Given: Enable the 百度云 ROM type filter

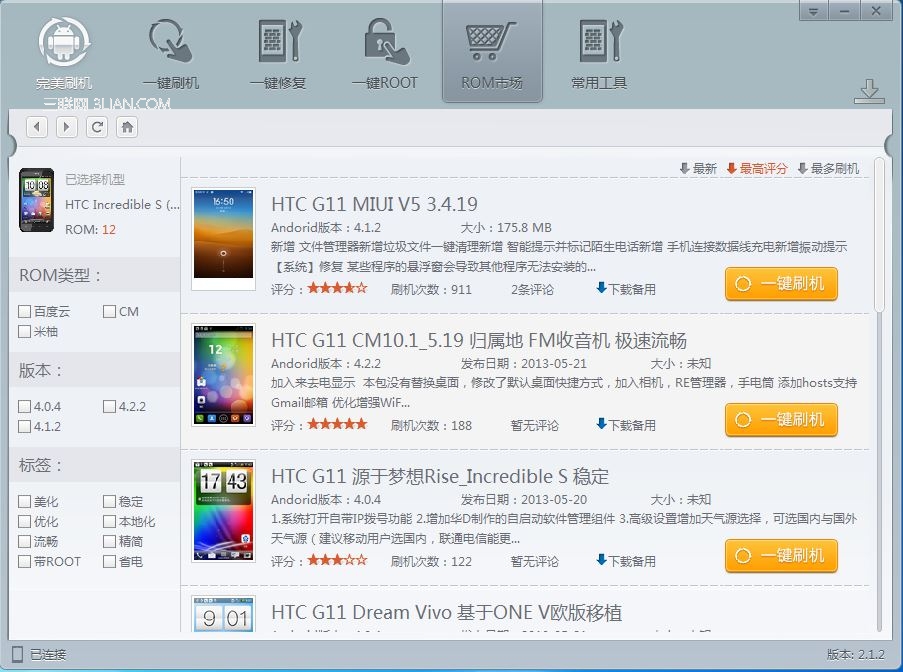Looking at the screenshot, I should click(24, 312).
